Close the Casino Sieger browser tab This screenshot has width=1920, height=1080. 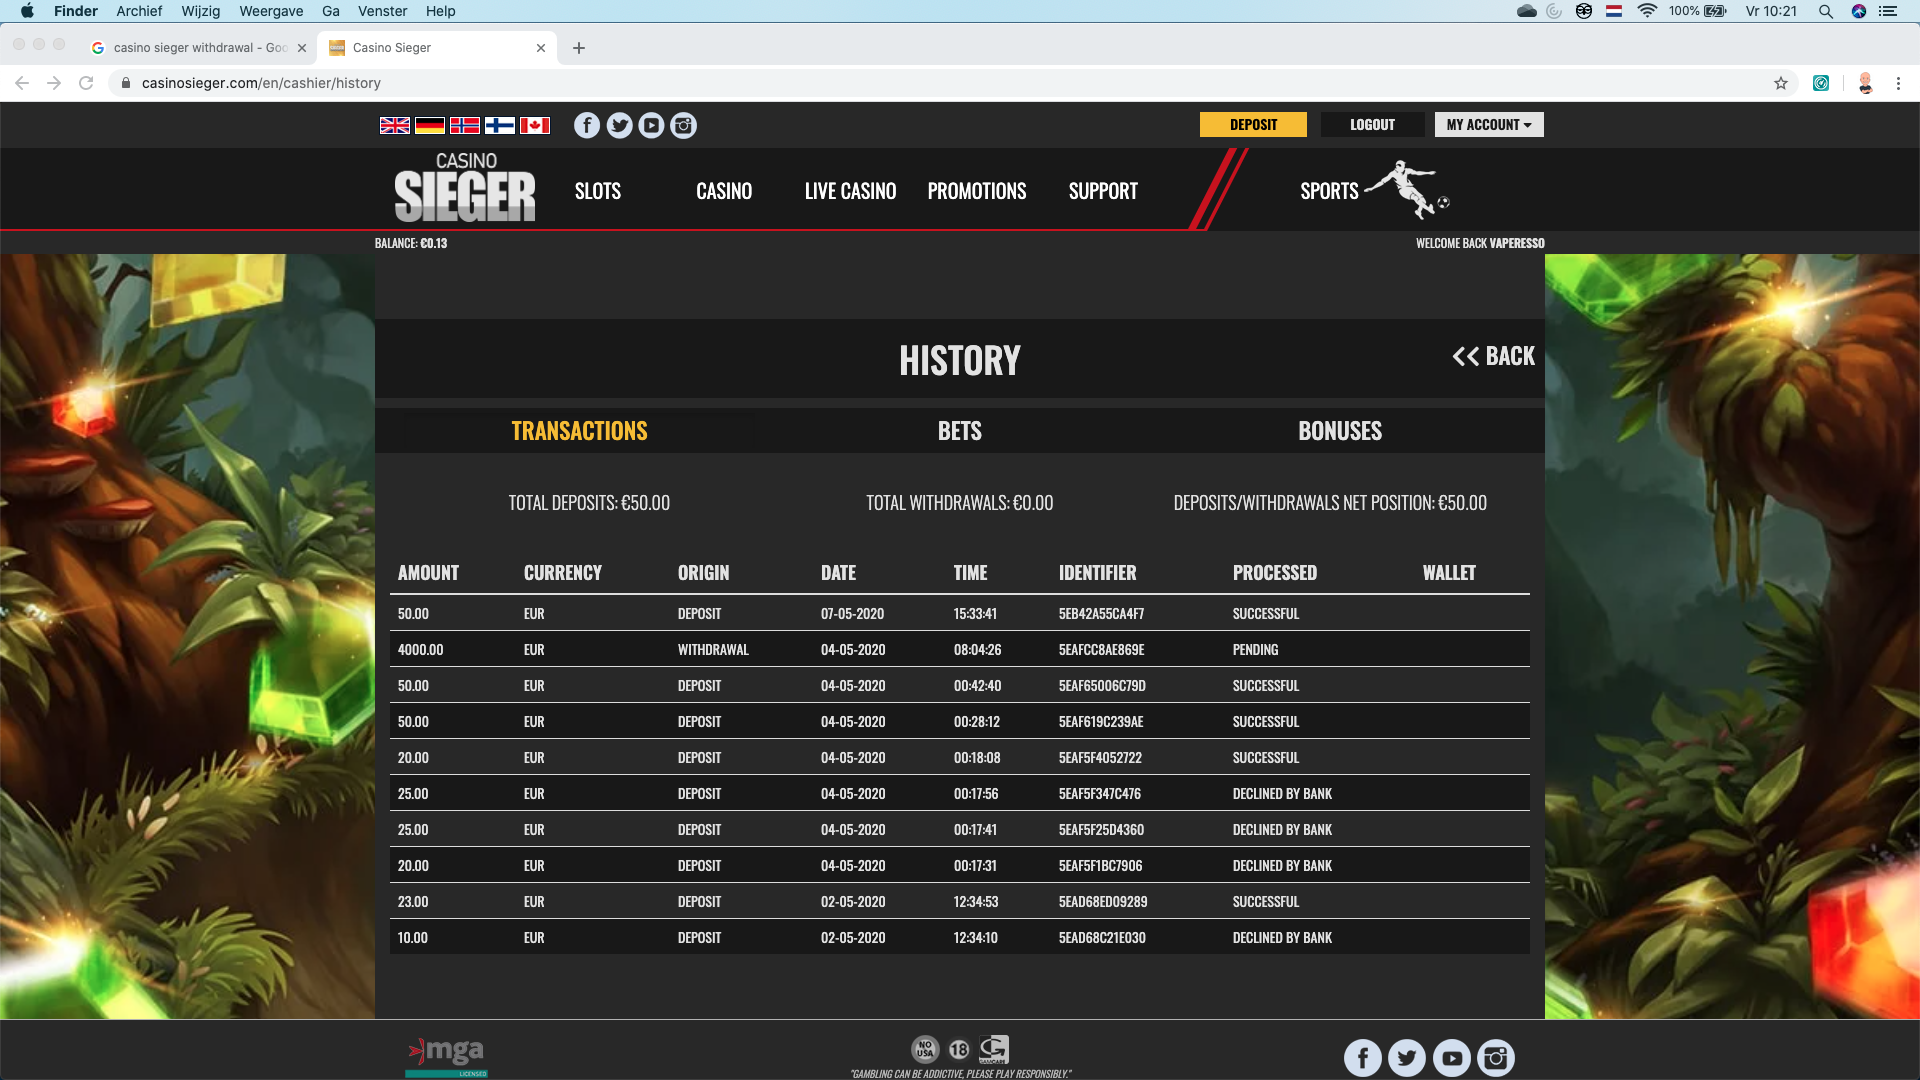click(541, 48)
